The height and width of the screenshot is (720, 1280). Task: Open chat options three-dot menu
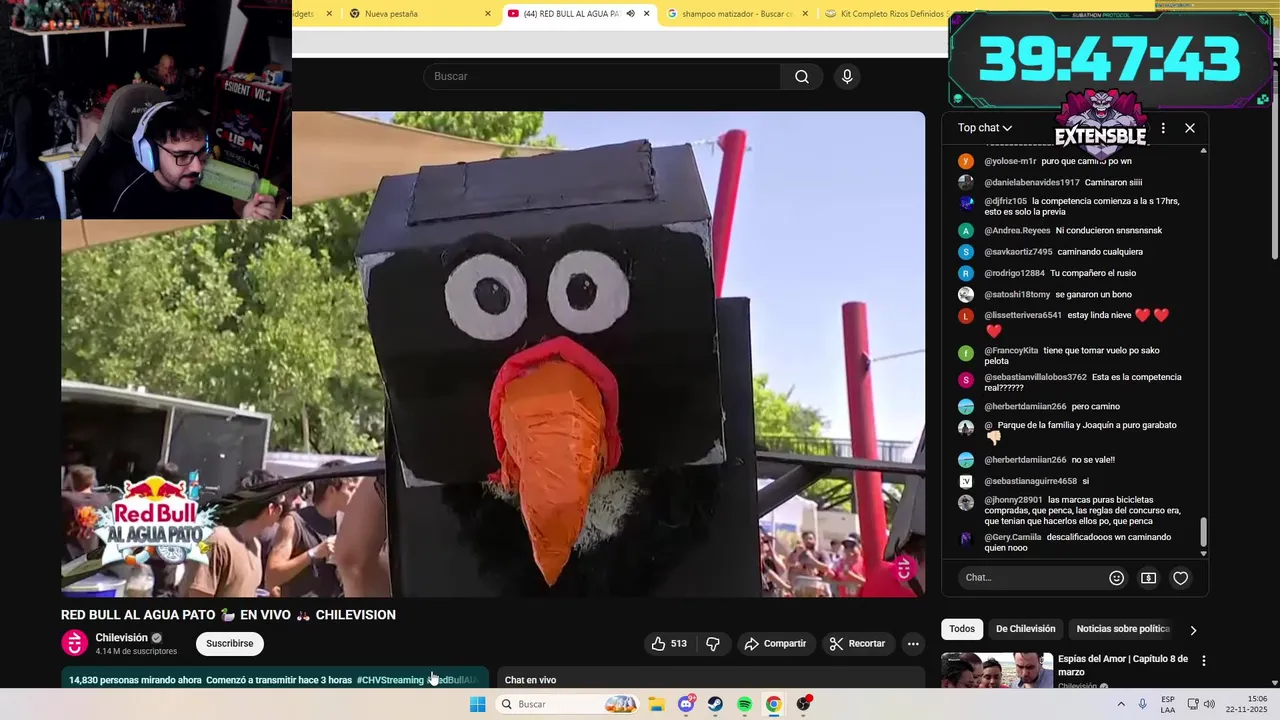click(x=1162, y=128)
